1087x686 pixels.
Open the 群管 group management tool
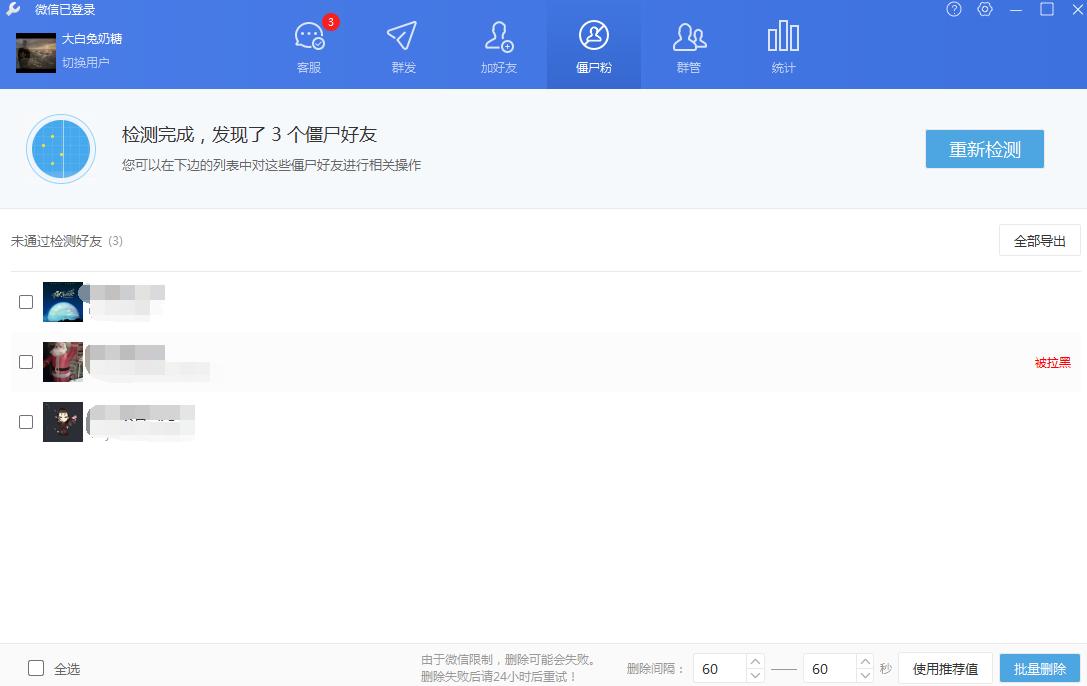(689, 45)
